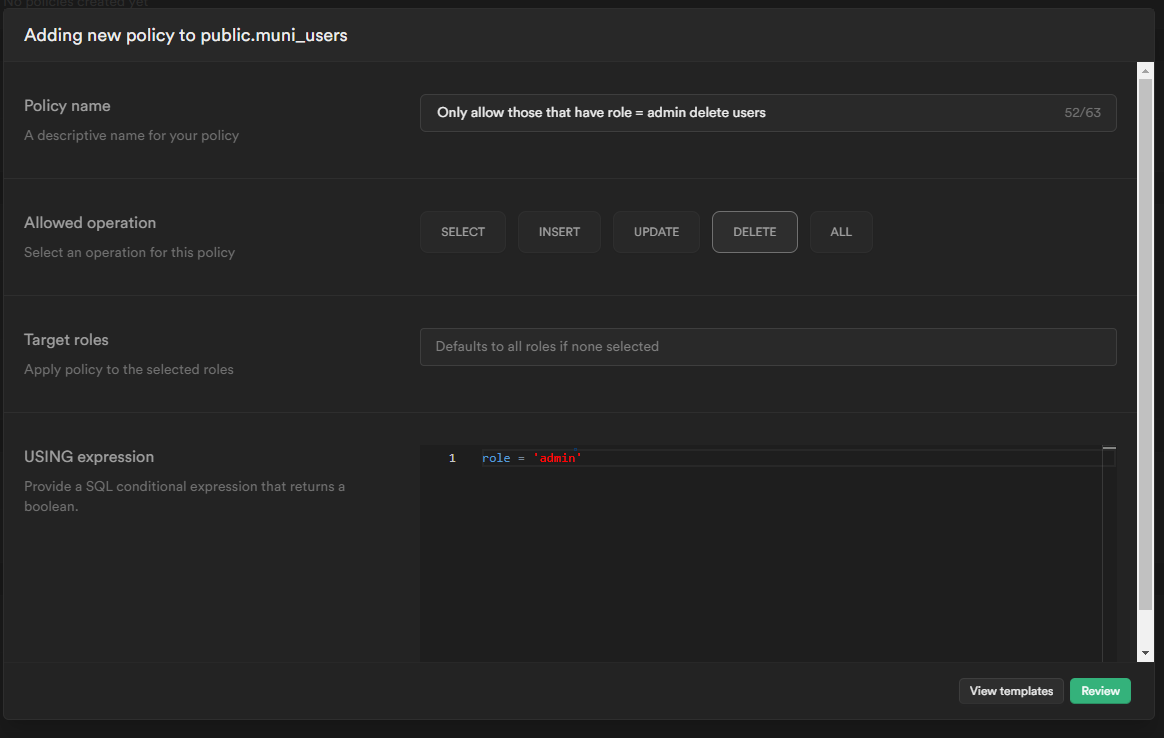Click the 'admin' string in the expression
The image size is (1164, 738).
tap(558, 458)
